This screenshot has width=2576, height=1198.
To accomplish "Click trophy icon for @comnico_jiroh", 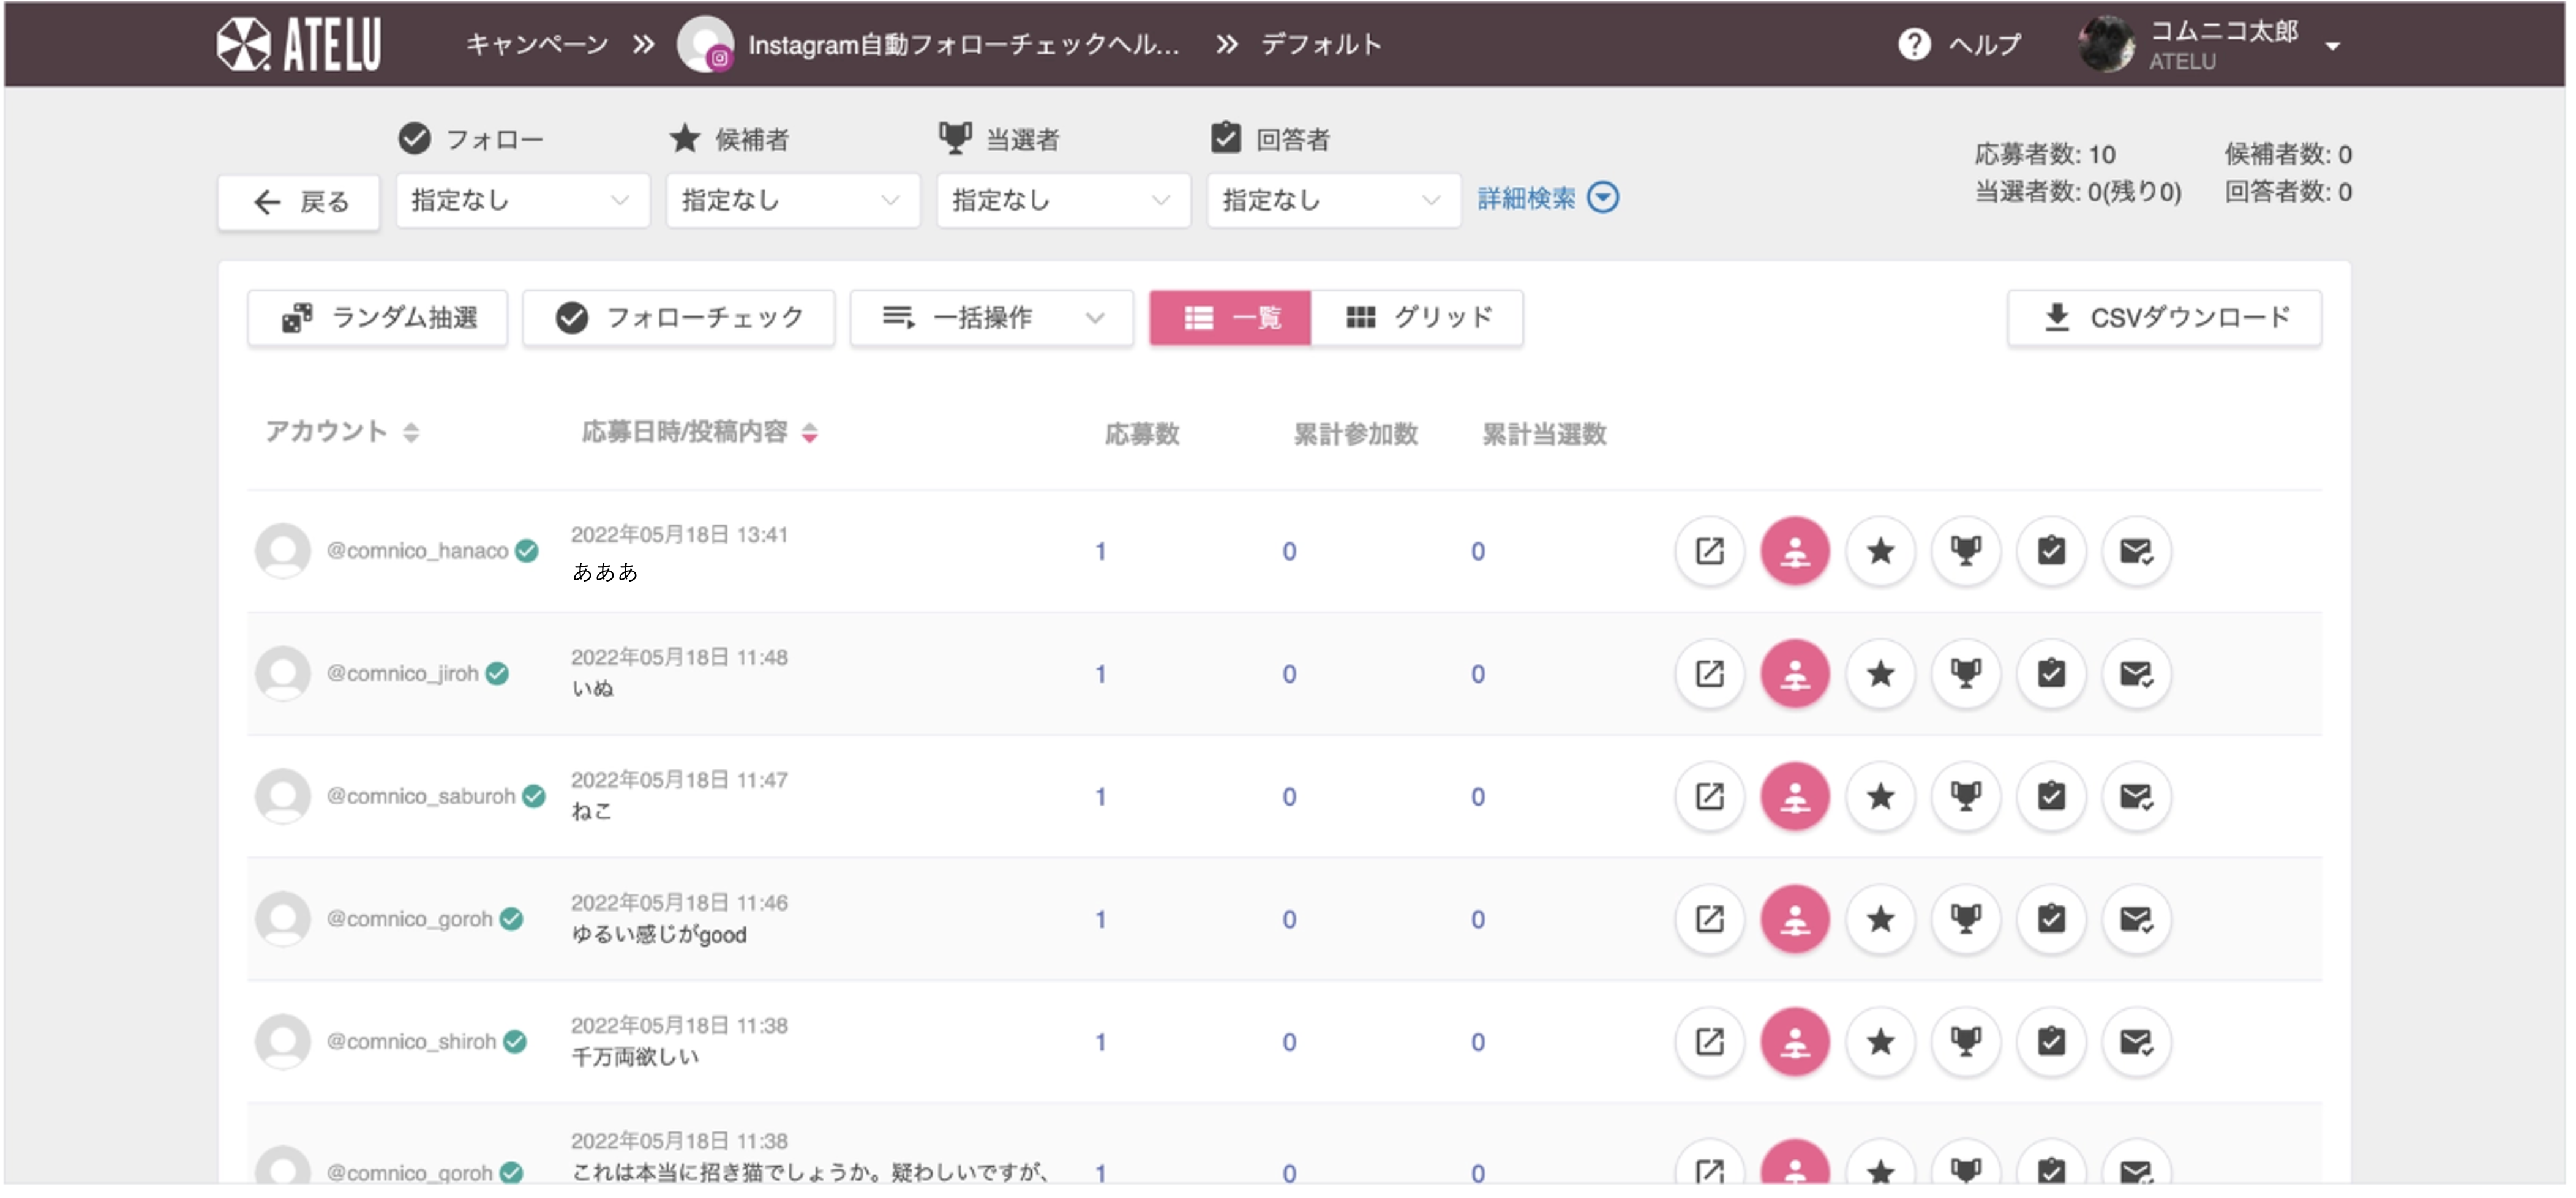I will [x=1966, y=674].
